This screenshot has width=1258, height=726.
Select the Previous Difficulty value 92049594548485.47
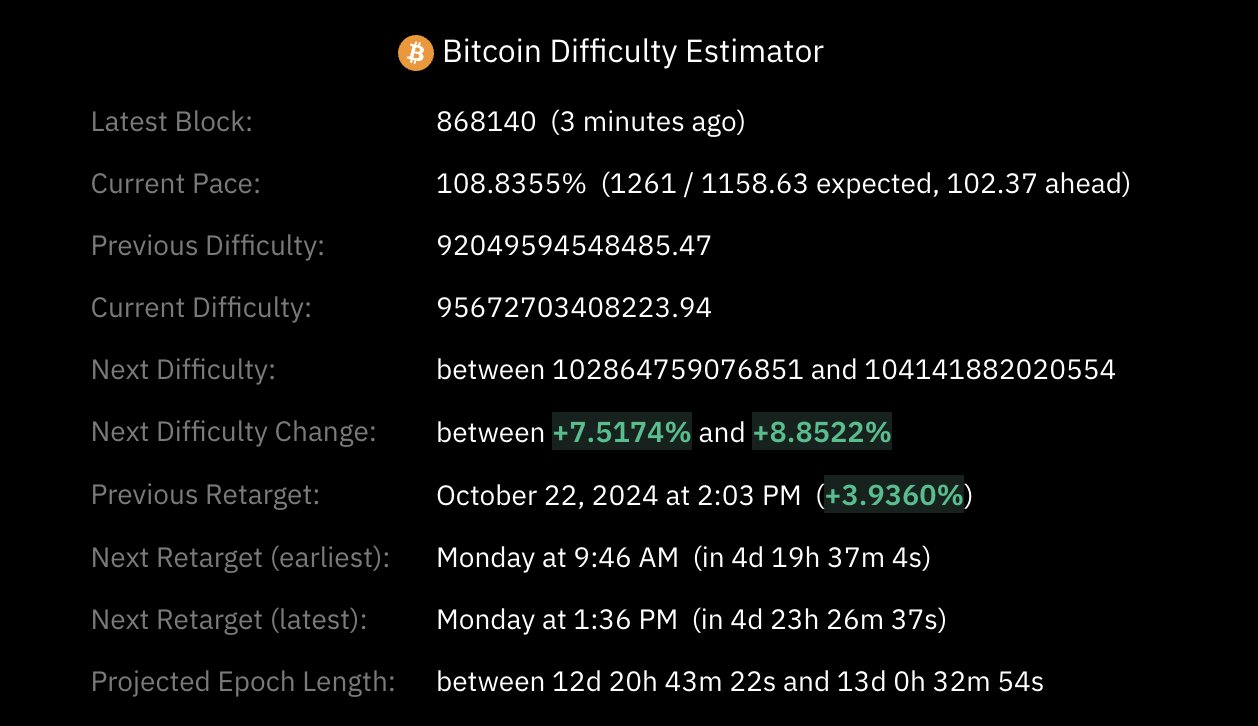574,247
